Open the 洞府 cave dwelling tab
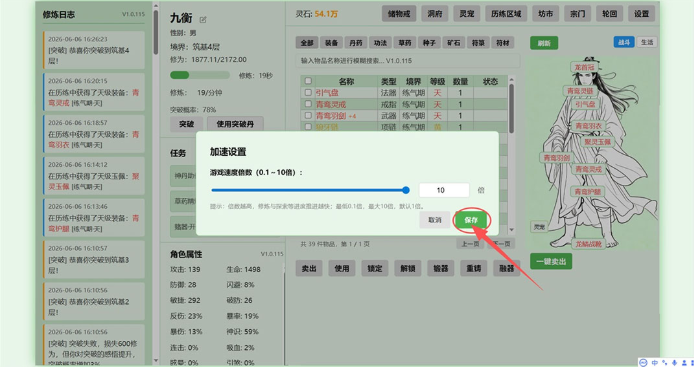 pyautogui.click(x=435, y=14)
